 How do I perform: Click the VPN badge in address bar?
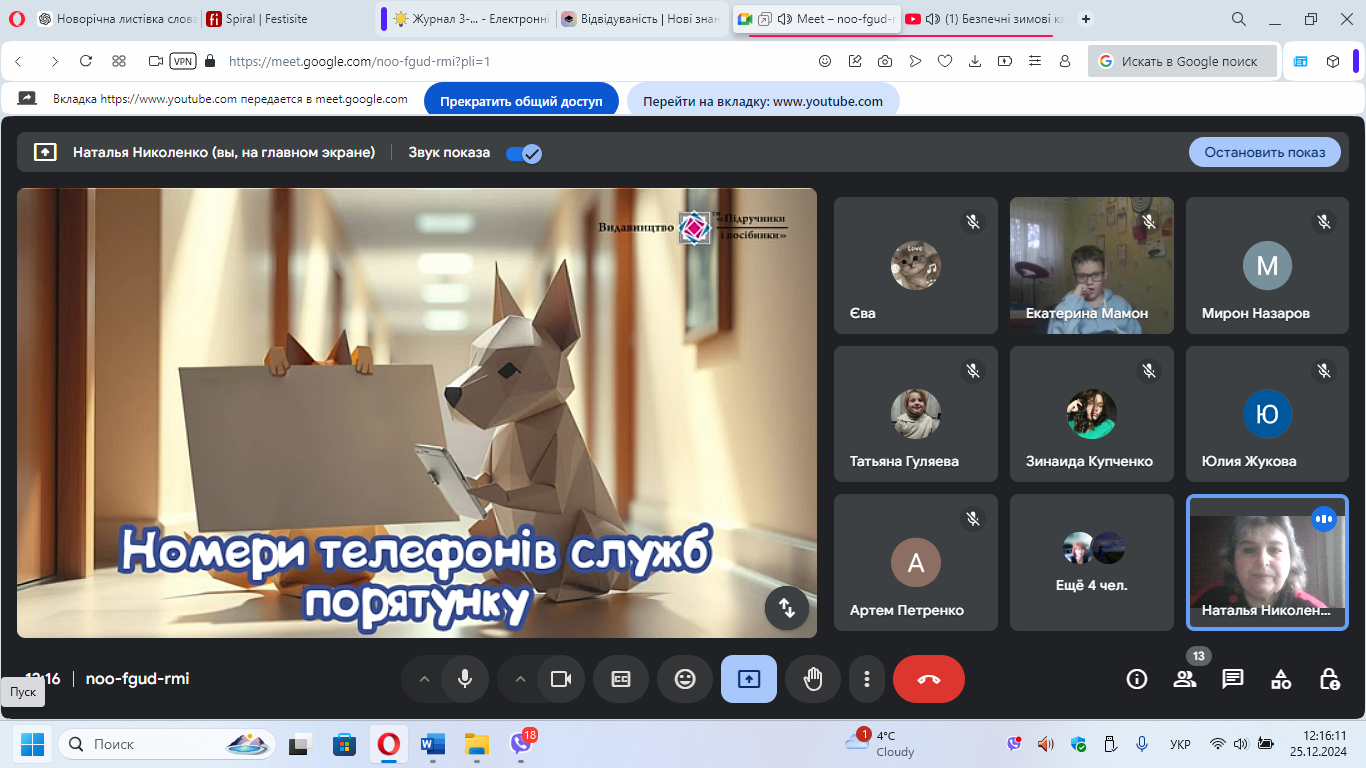pyautogui.click(x=183, y=61)
